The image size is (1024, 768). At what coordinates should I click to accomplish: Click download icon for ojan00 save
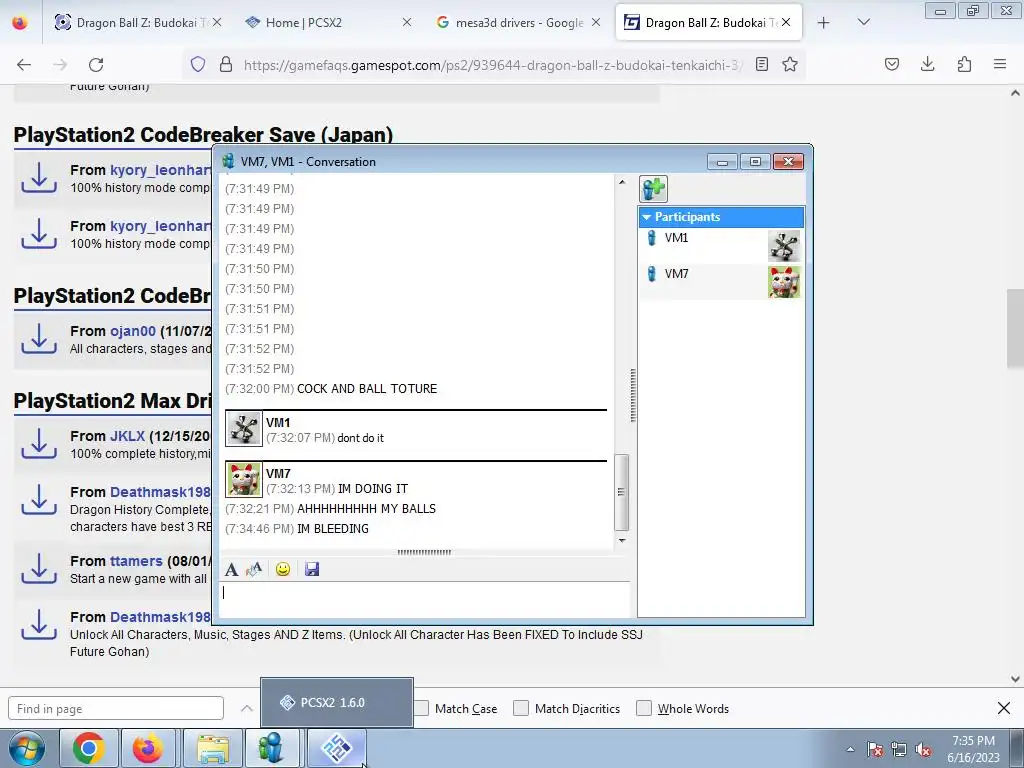pyautogui.click(x=39, y=339)
